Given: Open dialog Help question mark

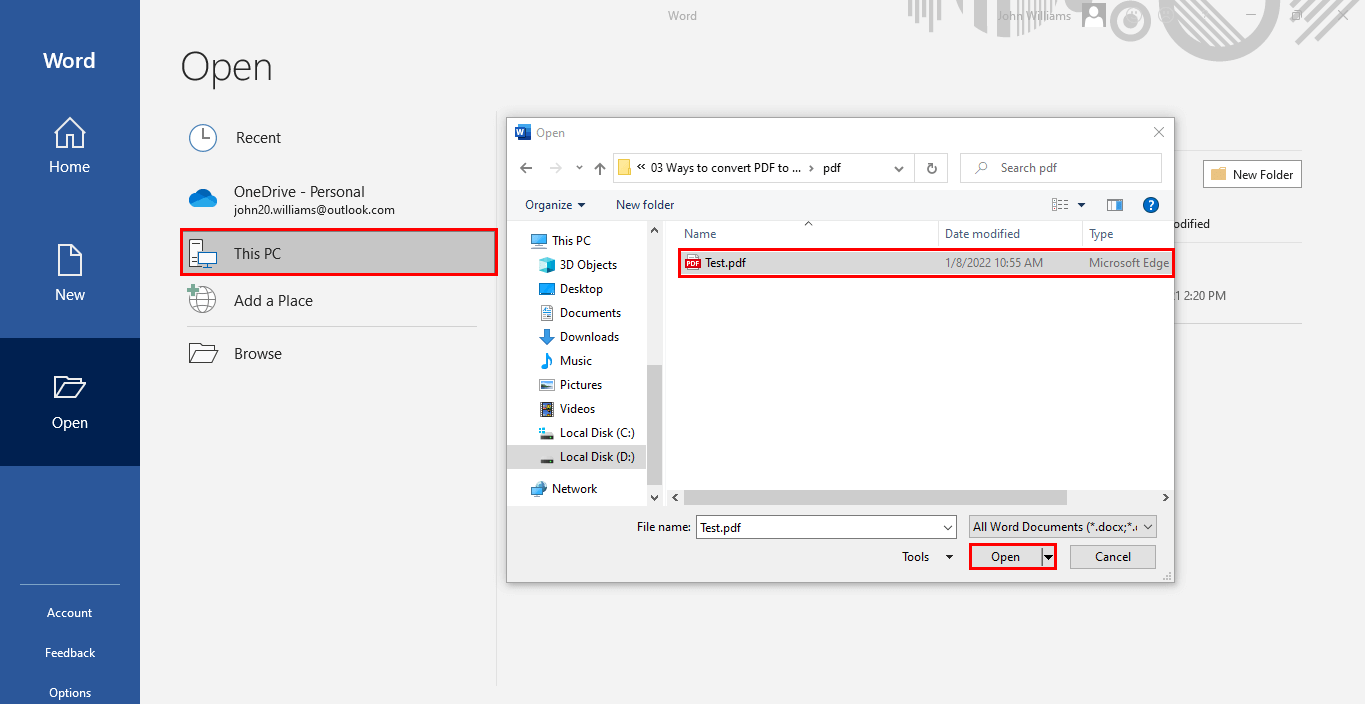Looking at the screenshot, I should pos(1150,205).
